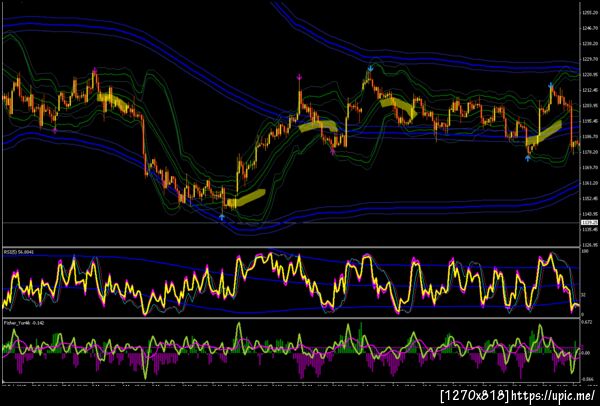Screen dimensions: 600x406
Task: Select the magenta up arrow under the mid-chart dip
Action: [333, 152]
